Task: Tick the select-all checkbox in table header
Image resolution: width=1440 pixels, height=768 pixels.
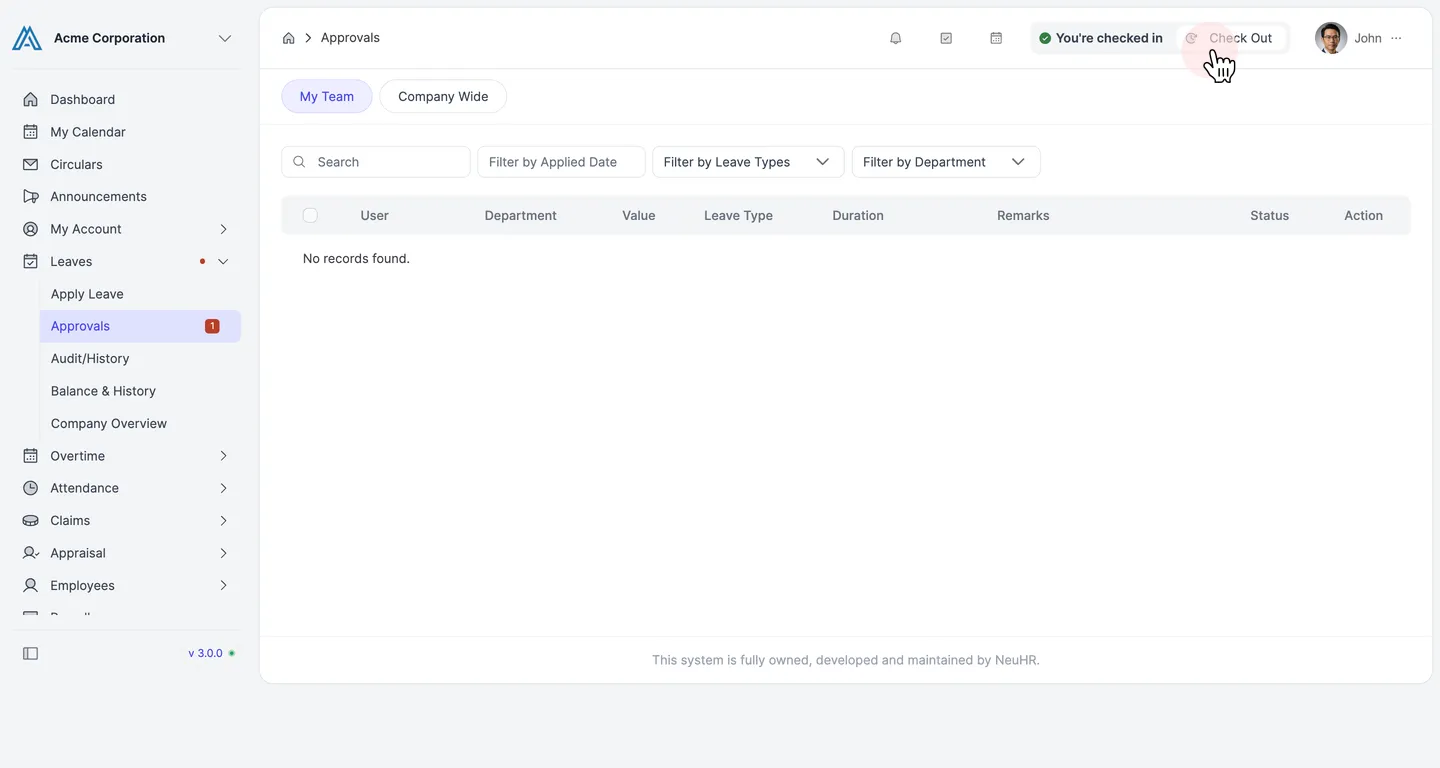Action: pyautogui.click(x=310, y=215)
